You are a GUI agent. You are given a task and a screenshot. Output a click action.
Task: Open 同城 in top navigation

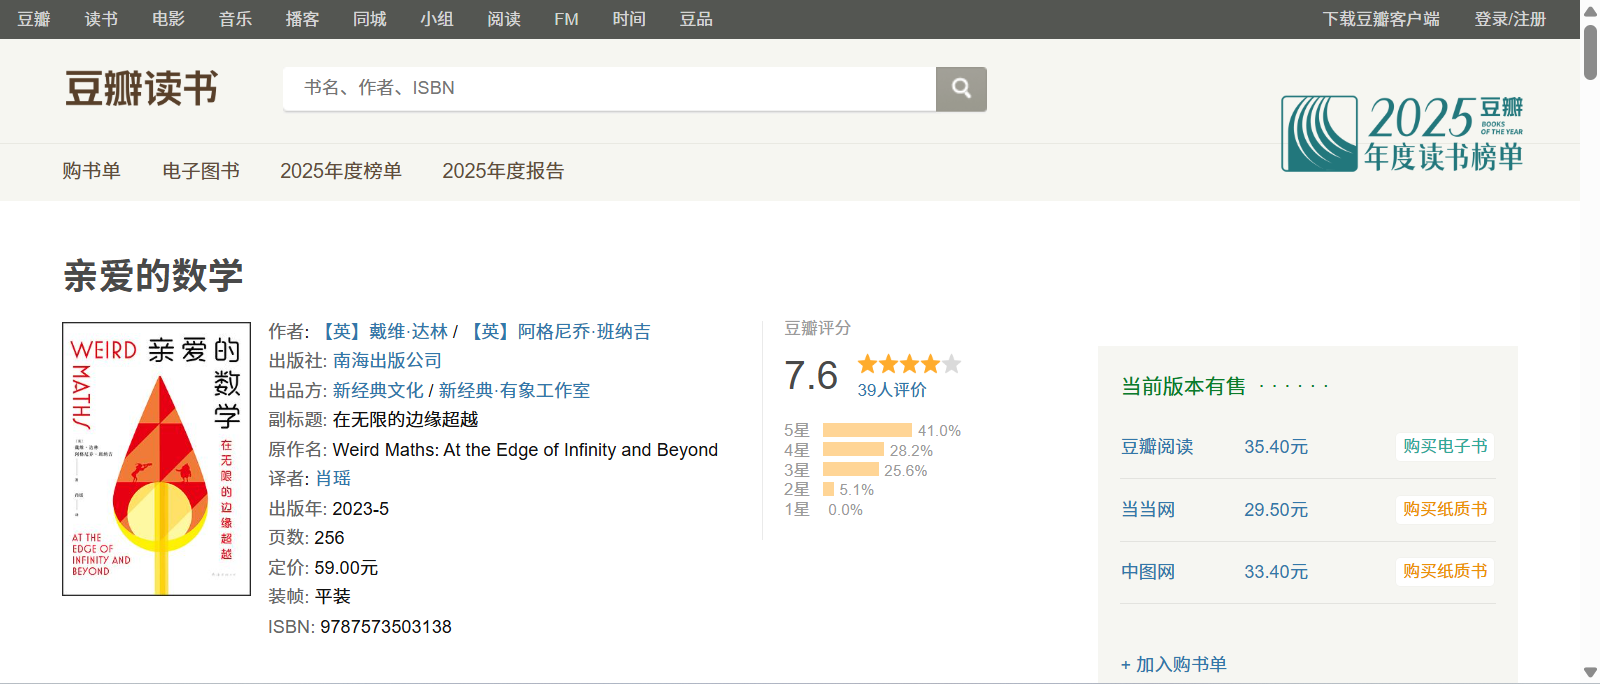(x=369, y=19)
